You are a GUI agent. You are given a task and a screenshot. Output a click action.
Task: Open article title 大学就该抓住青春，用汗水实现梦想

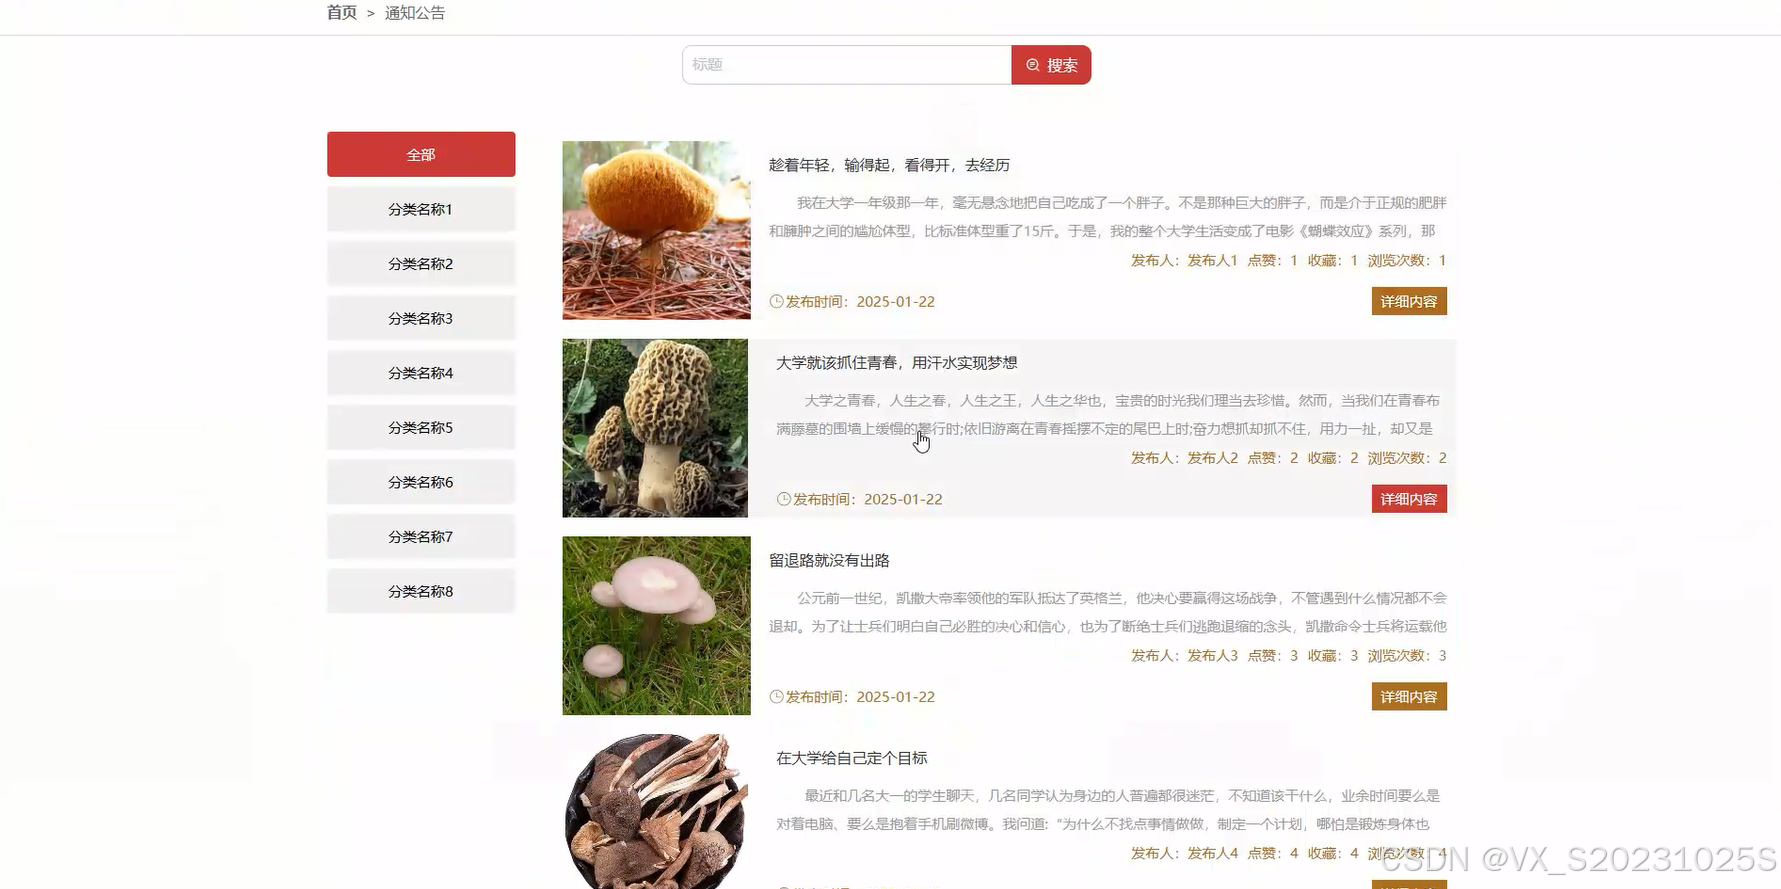pyautogui.click(x=897, y=363)
